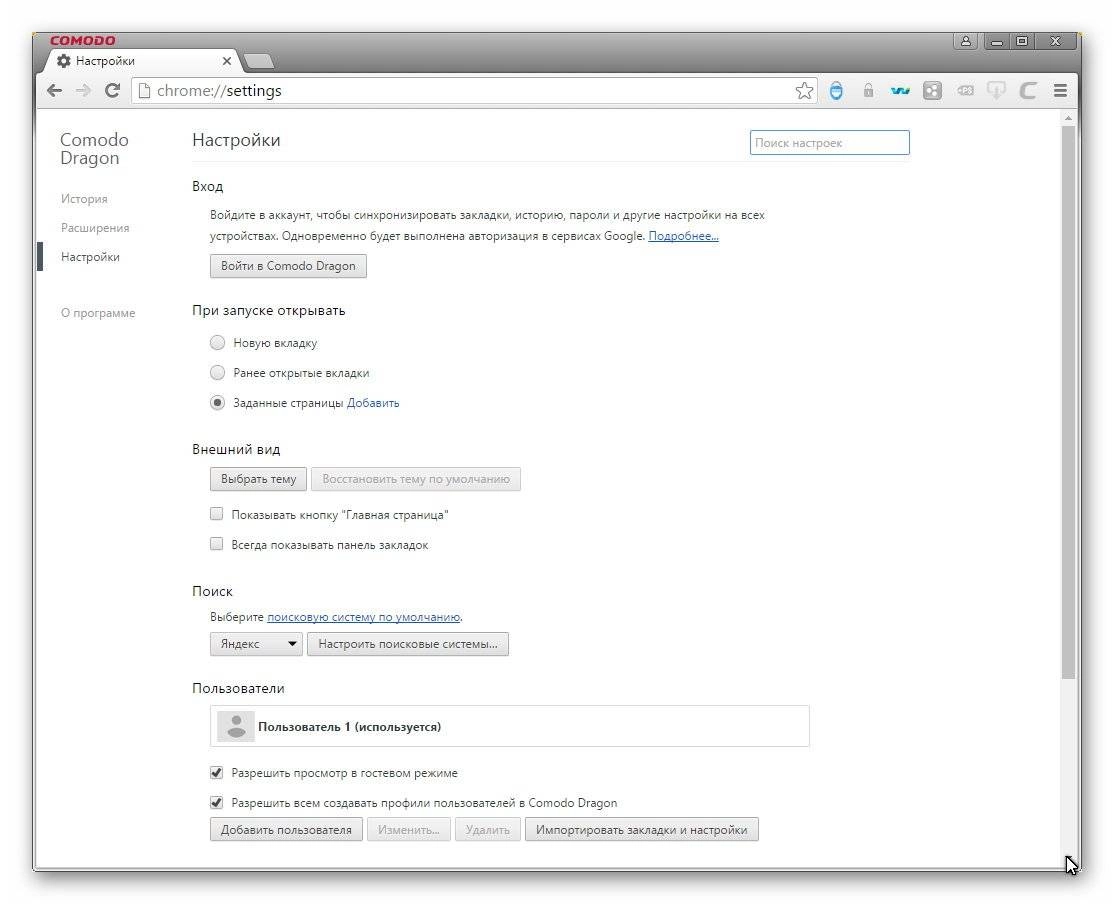Click the price tag extension icon
Viewport: 1114px width, 904px height.
tap(965, 90)
